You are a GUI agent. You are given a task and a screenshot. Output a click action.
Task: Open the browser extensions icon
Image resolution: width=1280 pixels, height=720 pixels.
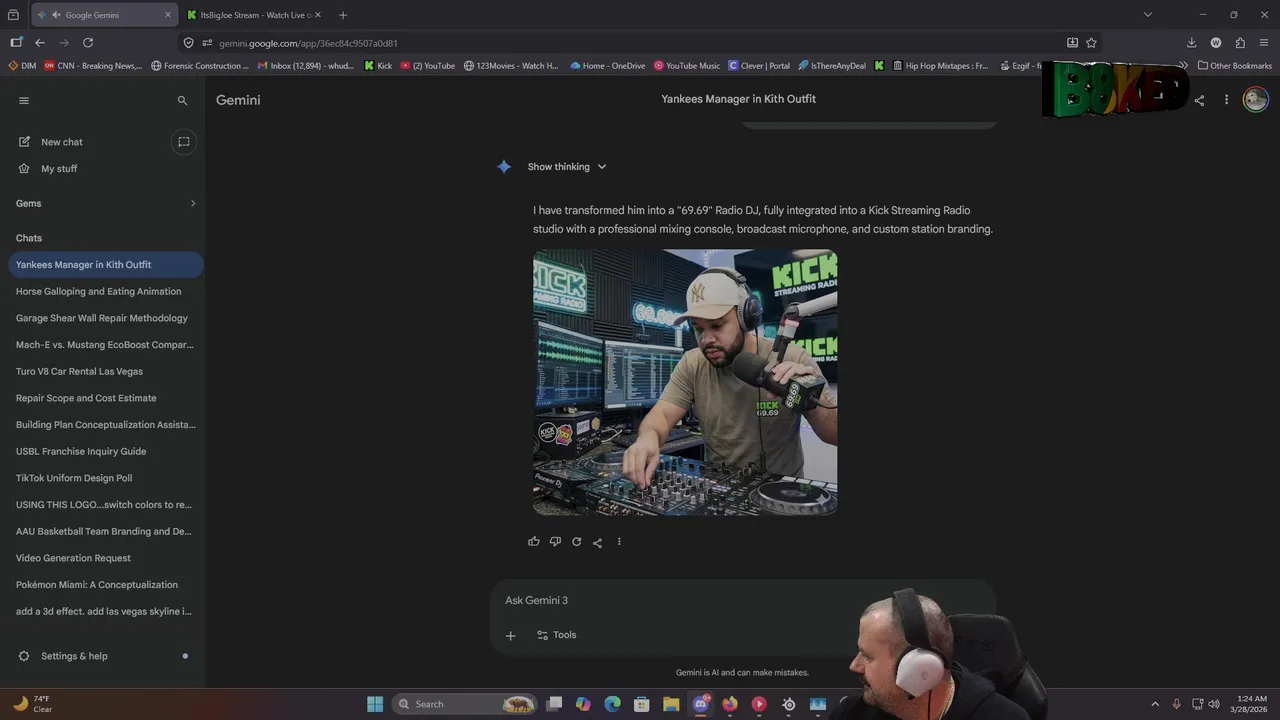pyautogui.click(x=1240, y=43)
